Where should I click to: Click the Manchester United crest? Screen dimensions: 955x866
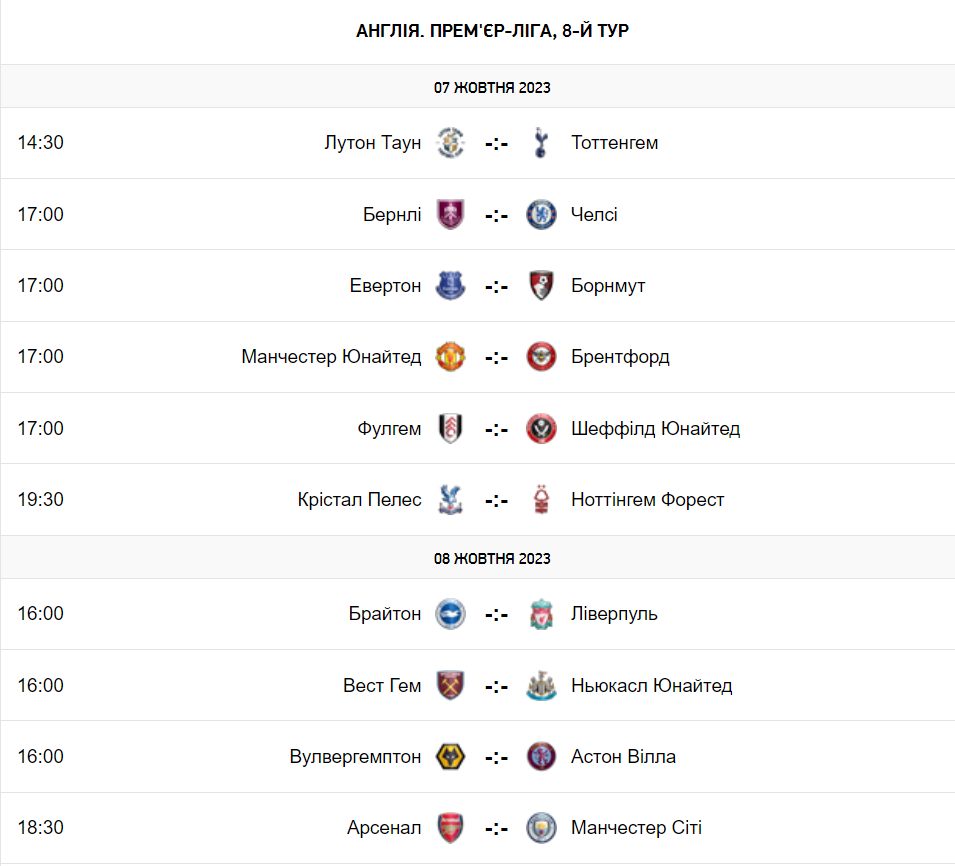(451, 357)
